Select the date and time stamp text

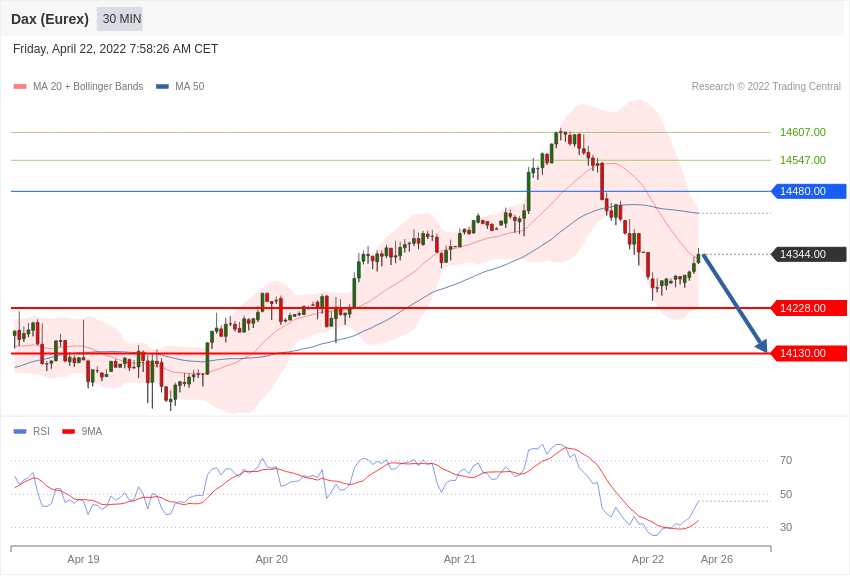[x=115, y=49]
